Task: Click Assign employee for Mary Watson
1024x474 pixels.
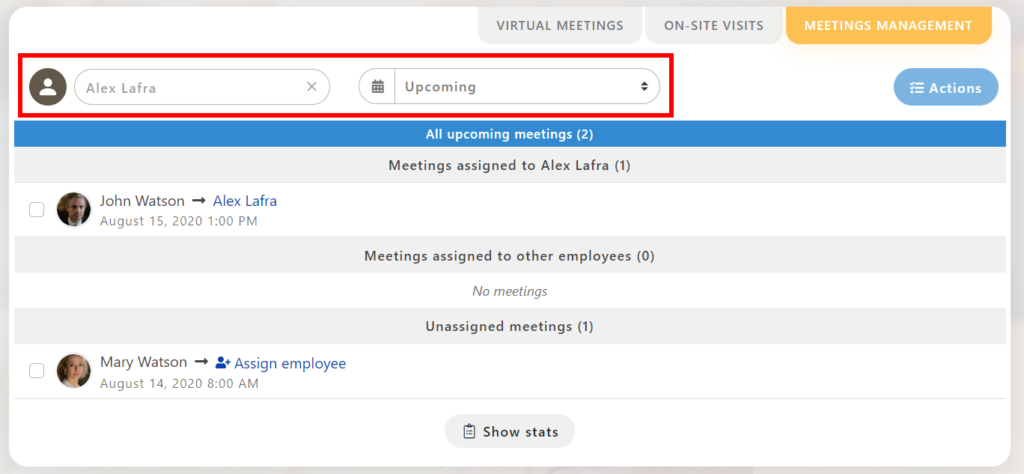Action: coord(290,363)
